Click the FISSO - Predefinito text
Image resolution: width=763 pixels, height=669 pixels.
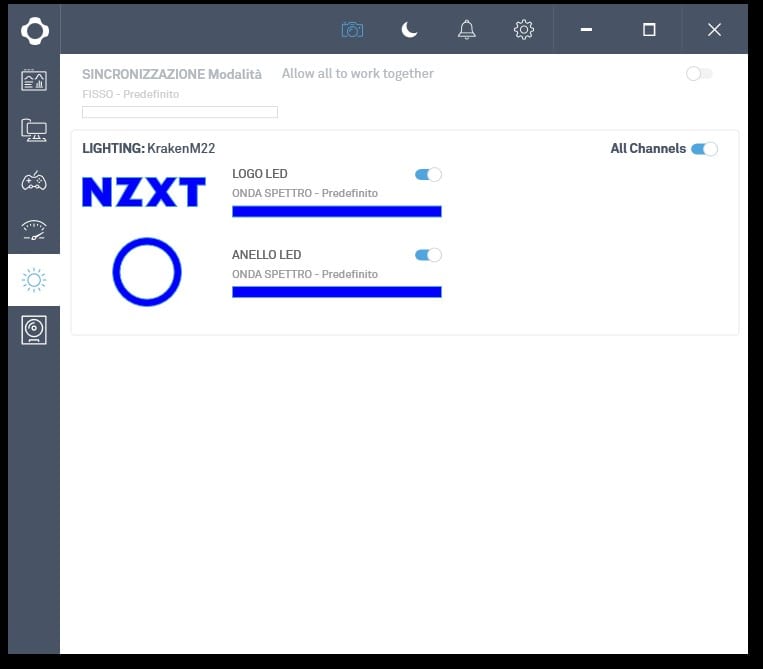(130, 94)
